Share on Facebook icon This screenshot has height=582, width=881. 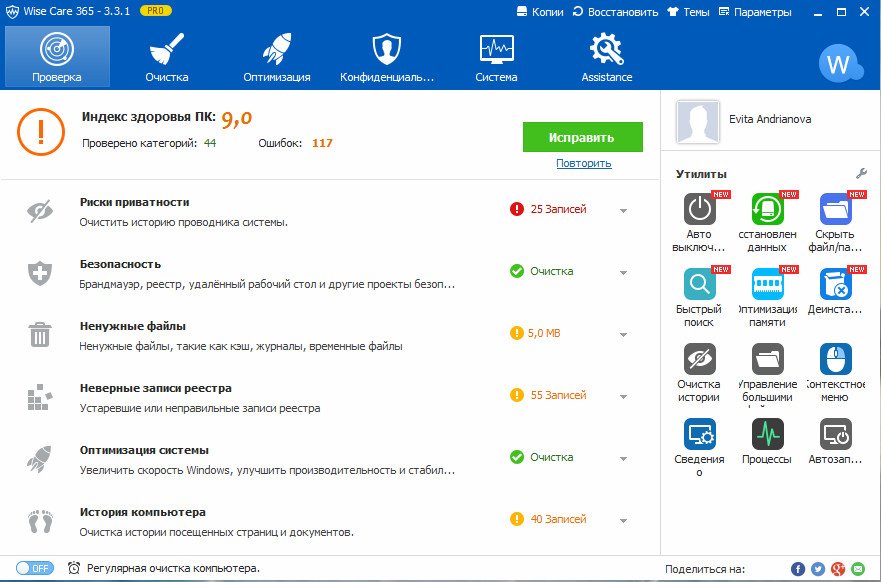(798, 569)
